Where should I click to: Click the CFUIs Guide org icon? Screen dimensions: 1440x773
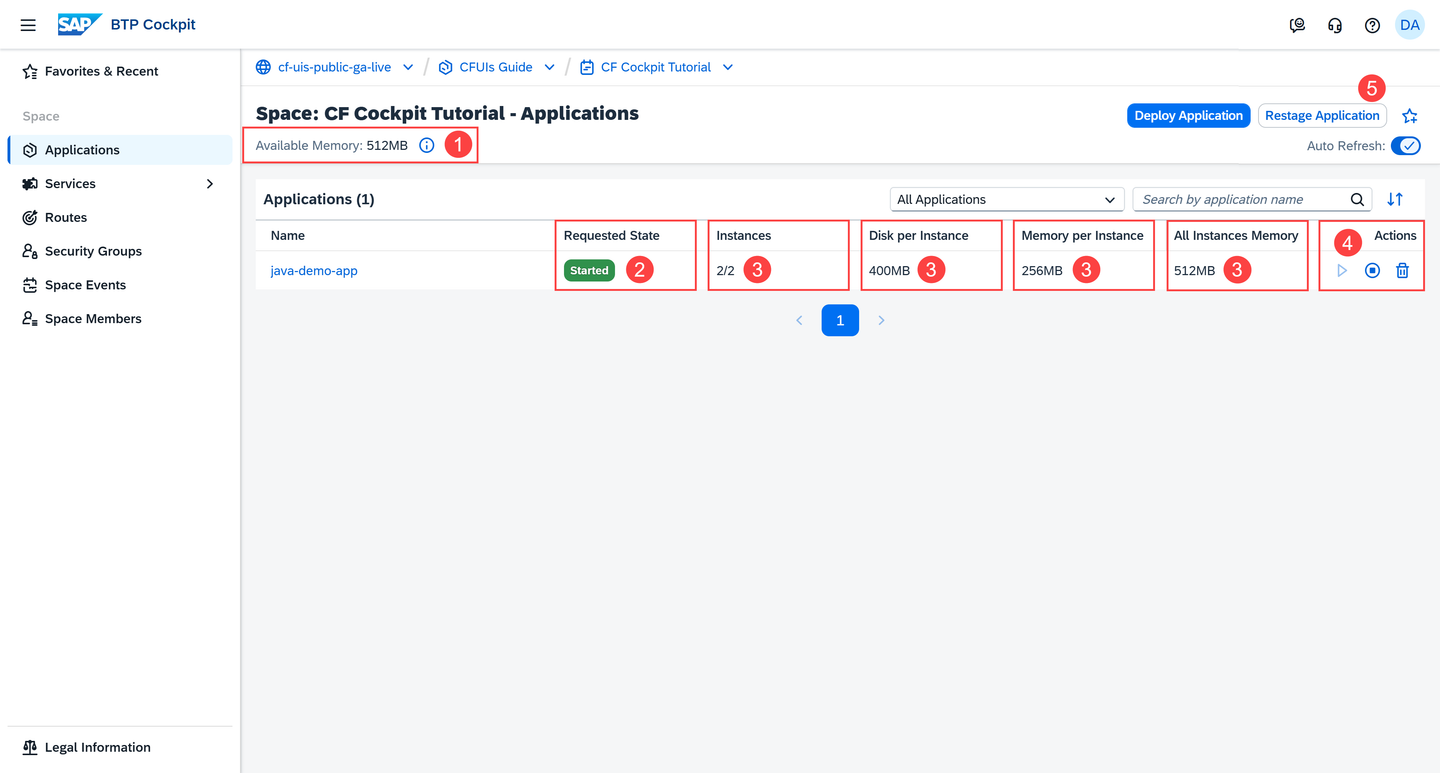pos(445,67)
